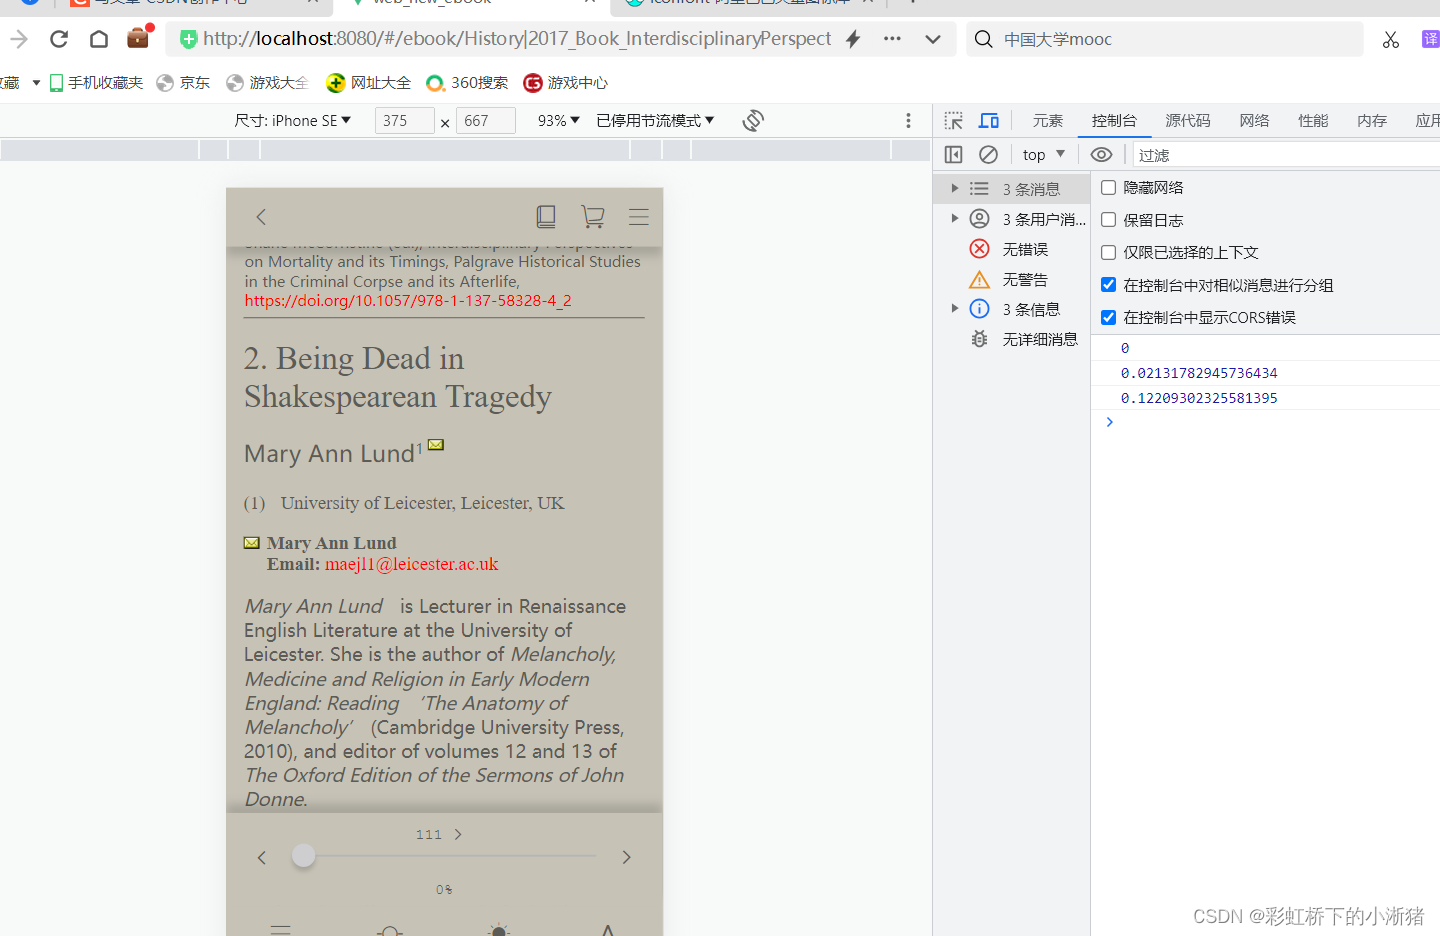This screenshot has height=936, width=1440.
Task: Uncheck 在控制台中对相似消息进行分组
Action: click(1108, 285)
